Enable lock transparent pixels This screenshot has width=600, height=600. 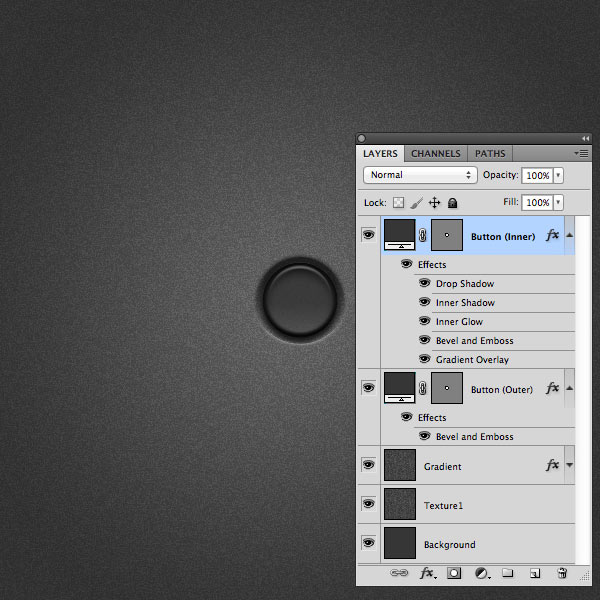398,202
